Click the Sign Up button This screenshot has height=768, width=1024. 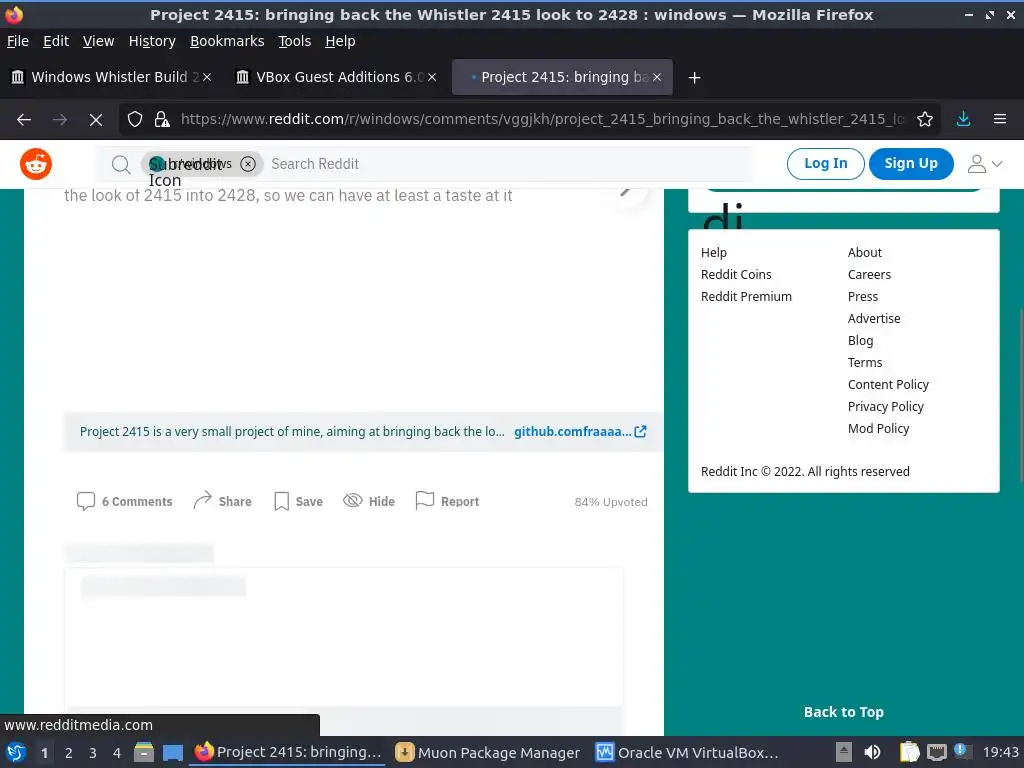(911, 164)
